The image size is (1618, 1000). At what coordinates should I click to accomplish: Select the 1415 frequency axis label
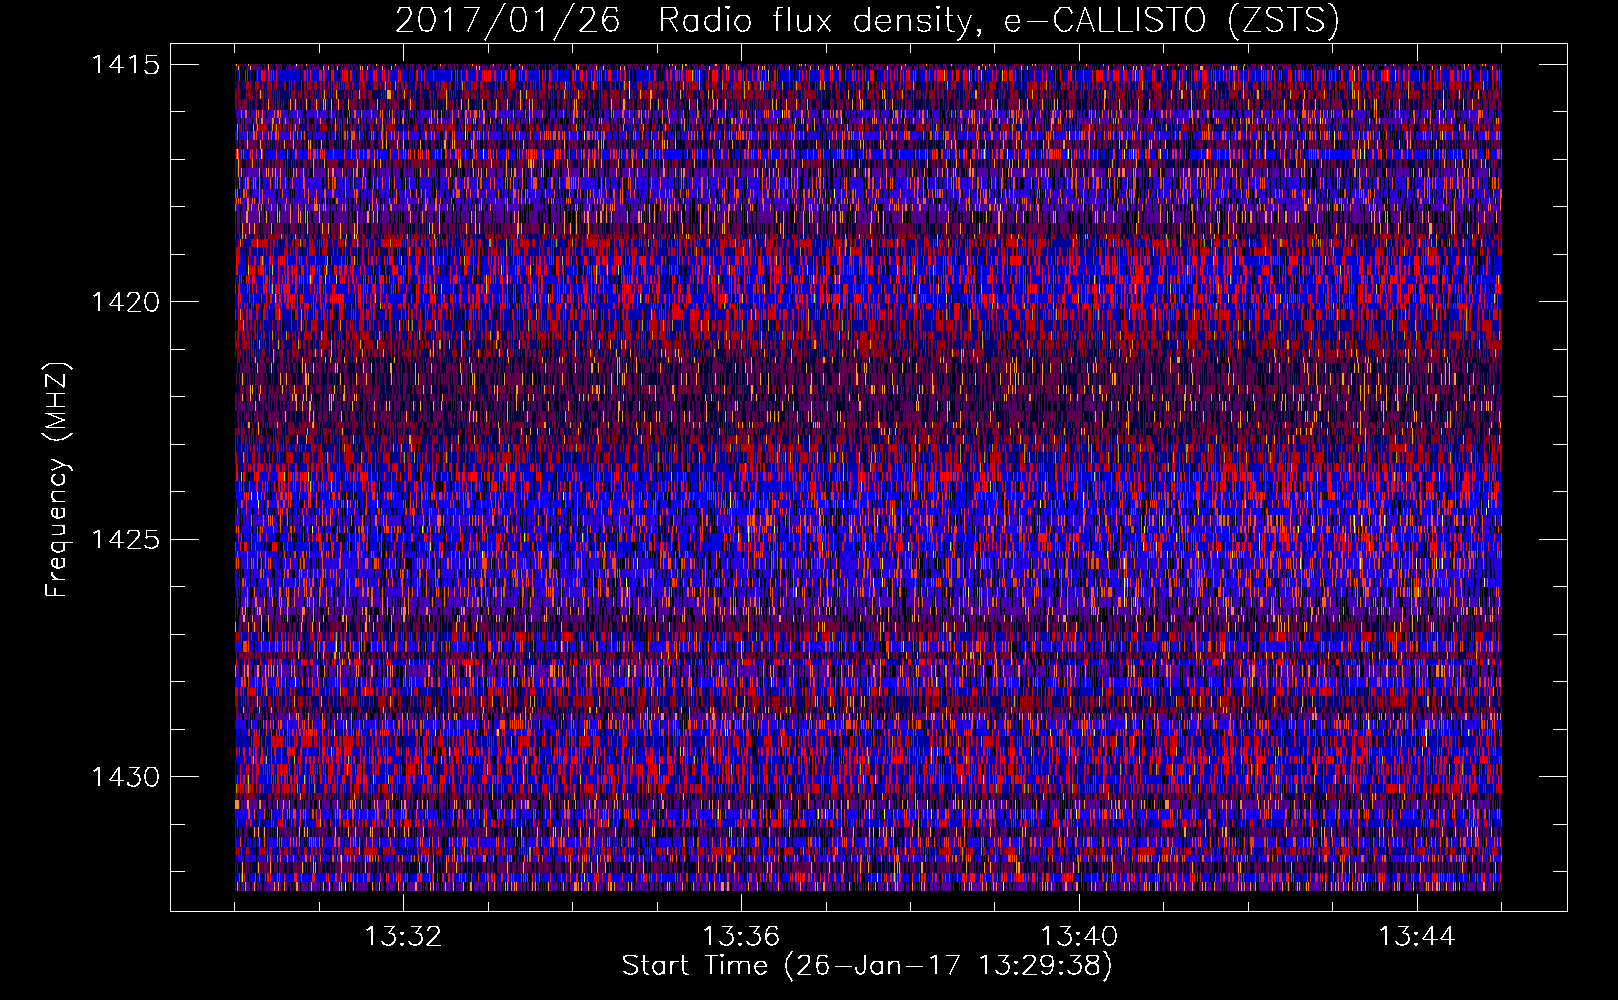coord(125,65)
